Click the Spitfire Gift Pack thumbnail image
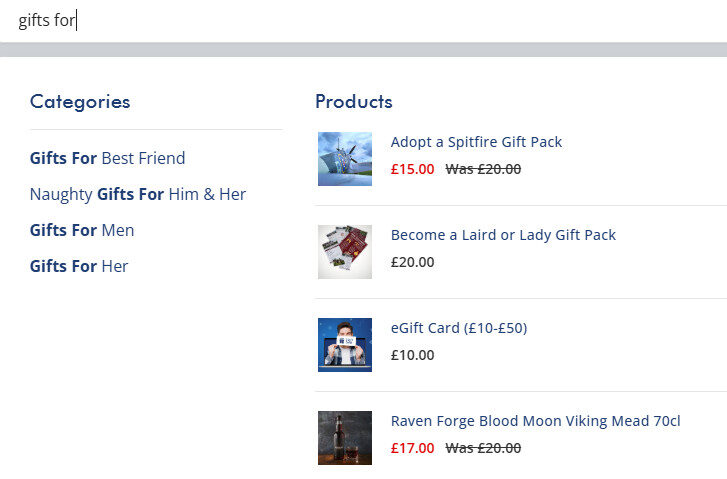The width and height of the screenshot is (727, 479). [x=345, y=159]
